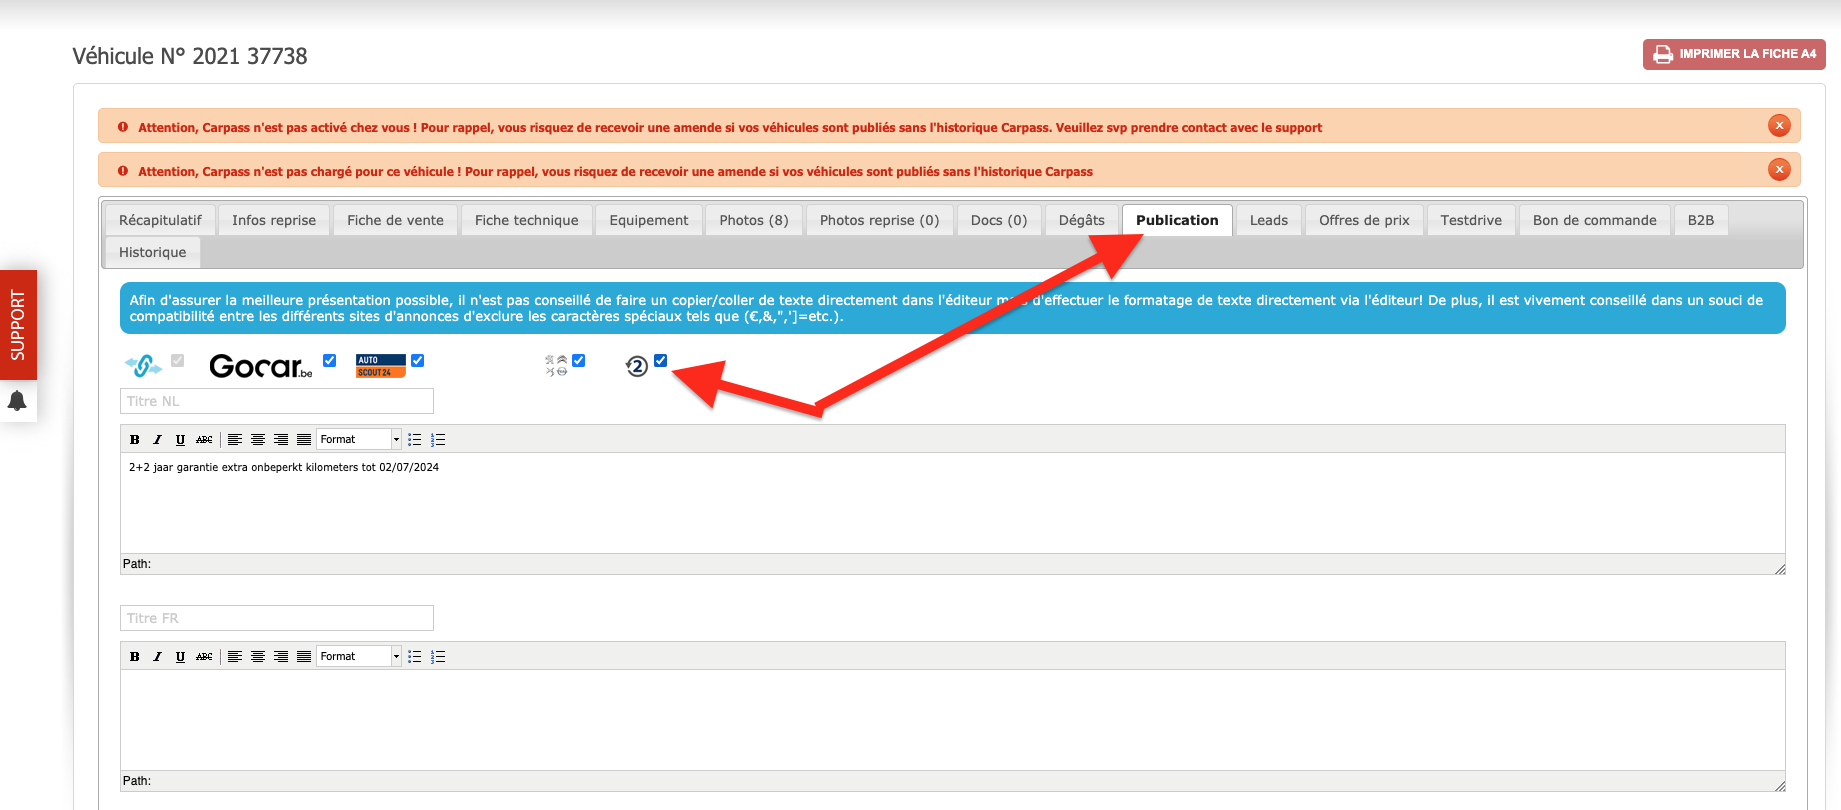Apply bold in the FR text editor

(x=135, y=656)
